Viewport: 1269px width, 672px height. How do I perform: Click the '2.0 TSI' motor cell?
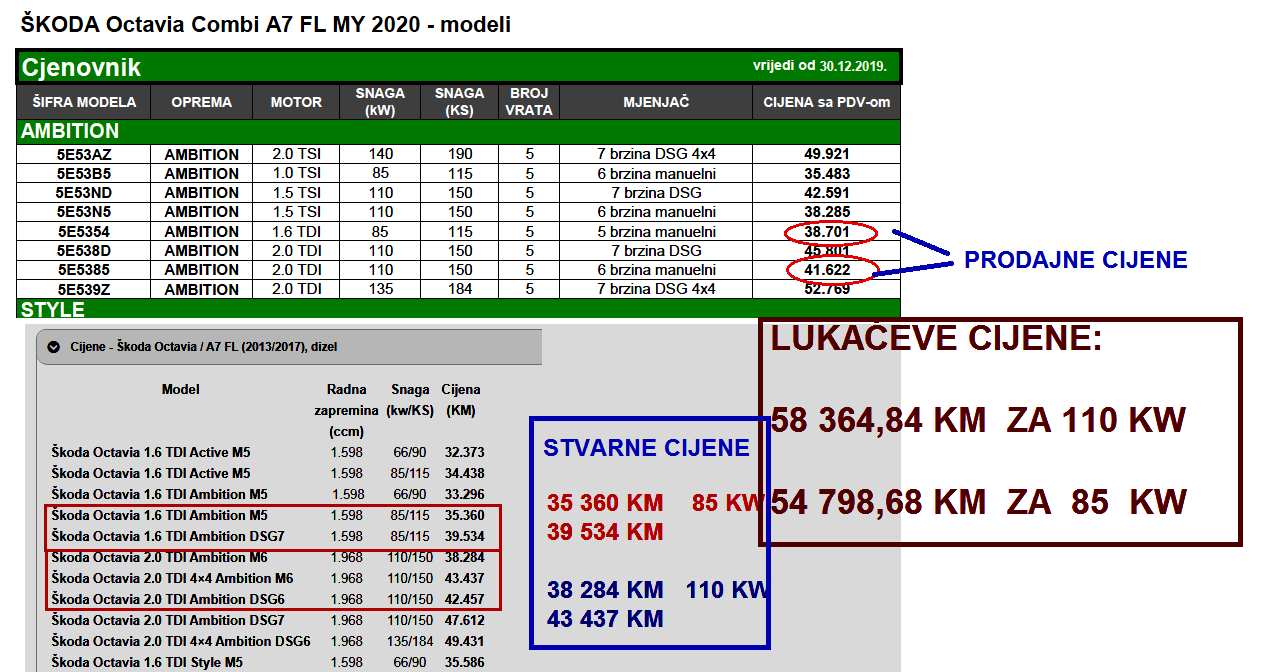click(296, 154)
